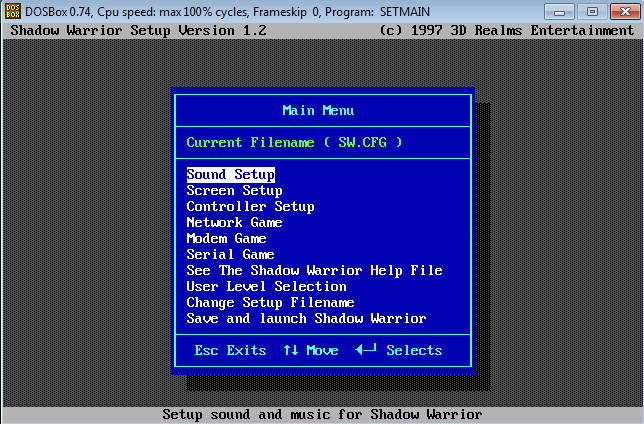The height and width of the screenshot is (424, 644).
Task: Click the up-down arrows Move hint
Action: [x=311, y=350]
